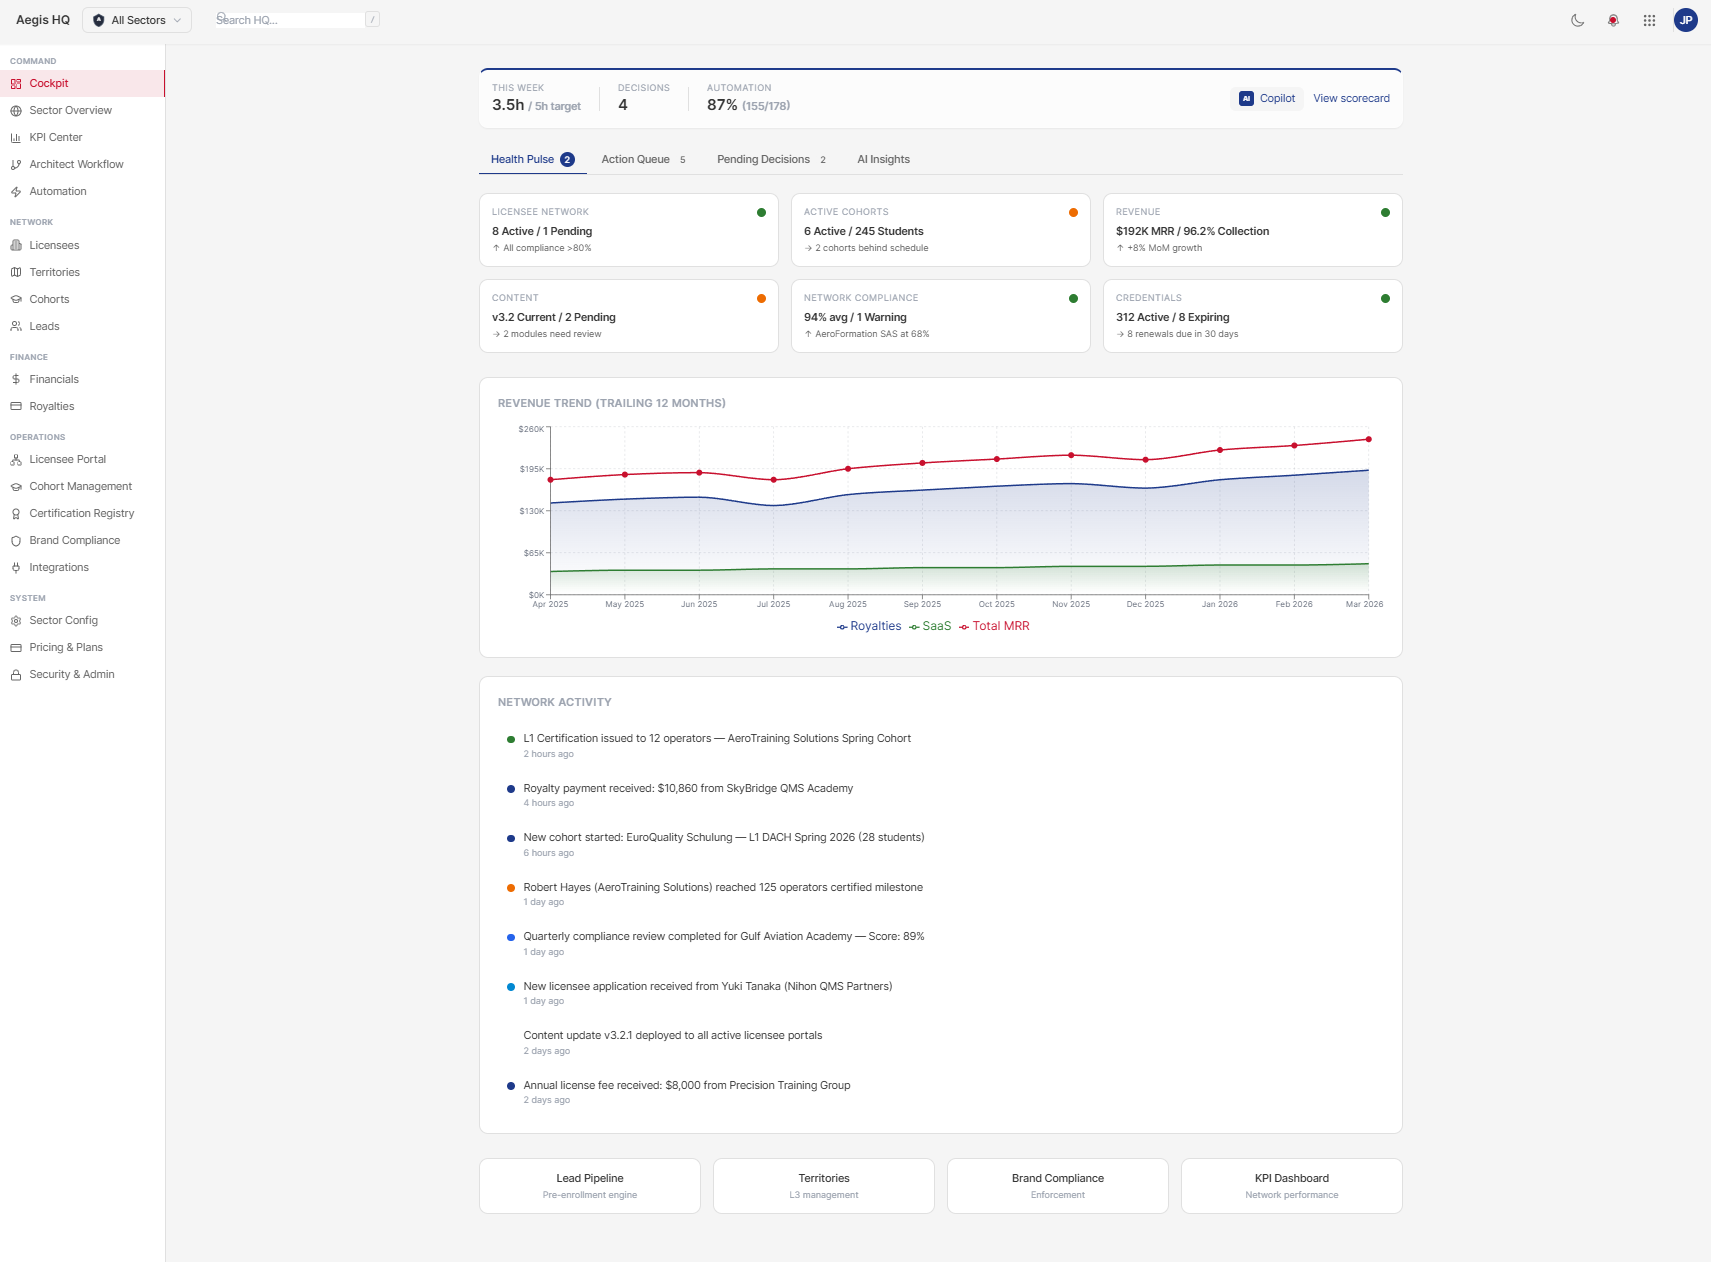Image resolution: width=1711 pixels, height=1262 pixels.
Task: Open the Credentials 8 Expiring card
Action: [1253, 316]
